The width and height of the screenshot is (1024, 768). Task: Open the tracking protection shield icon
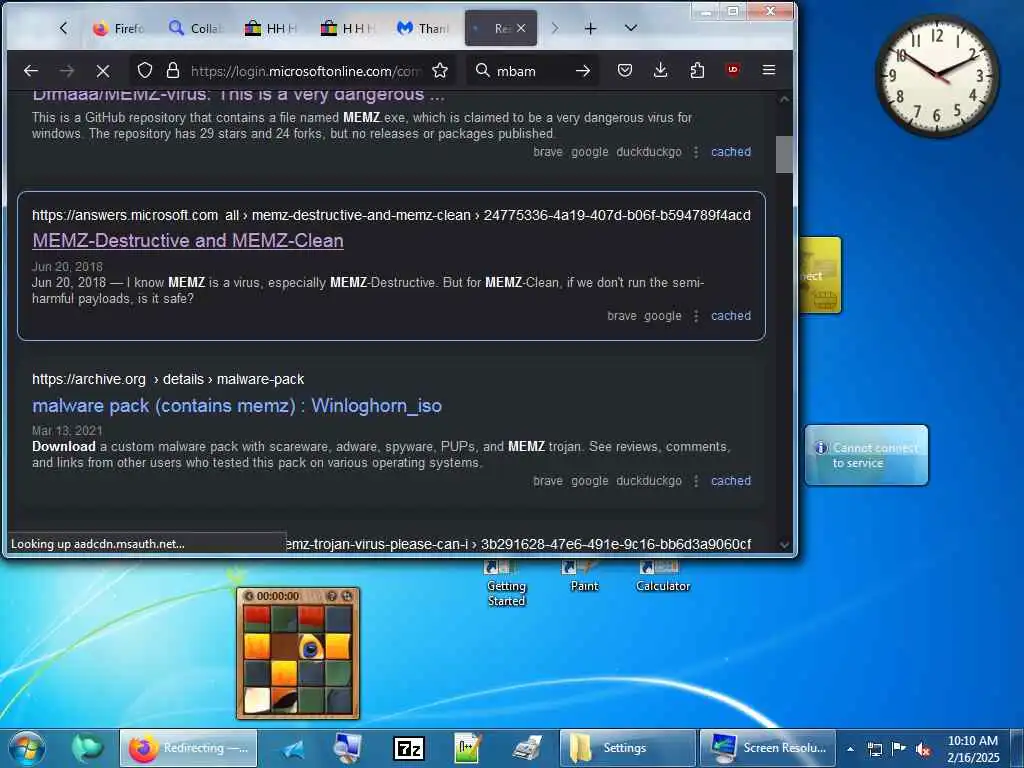(x=145, y=71)
